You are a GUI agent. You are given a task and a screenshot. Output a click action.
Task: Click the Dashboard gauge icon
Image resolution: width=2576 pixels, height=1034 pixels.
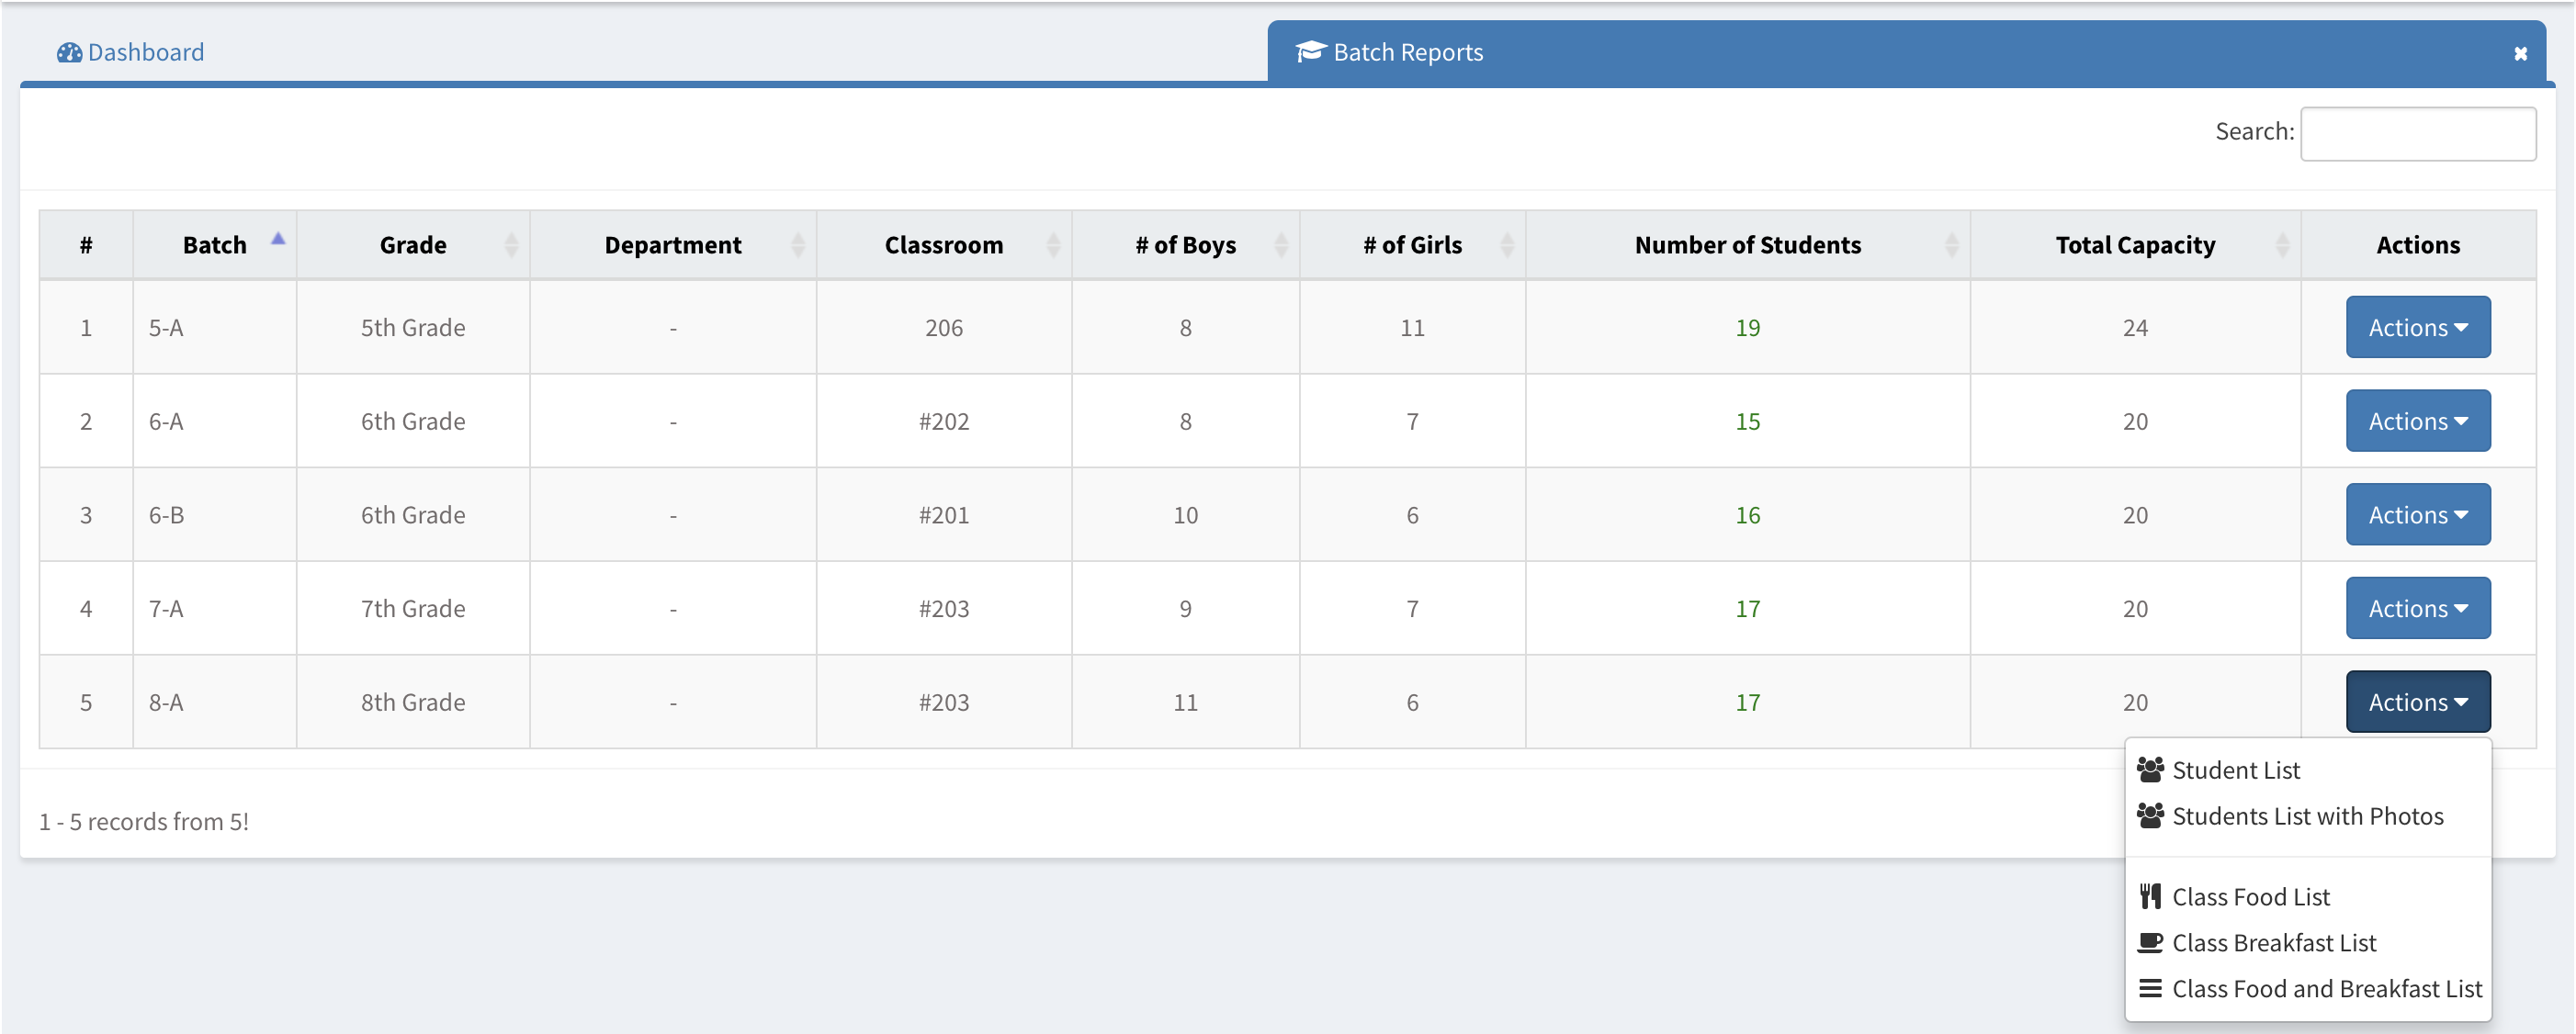[69, 53]
